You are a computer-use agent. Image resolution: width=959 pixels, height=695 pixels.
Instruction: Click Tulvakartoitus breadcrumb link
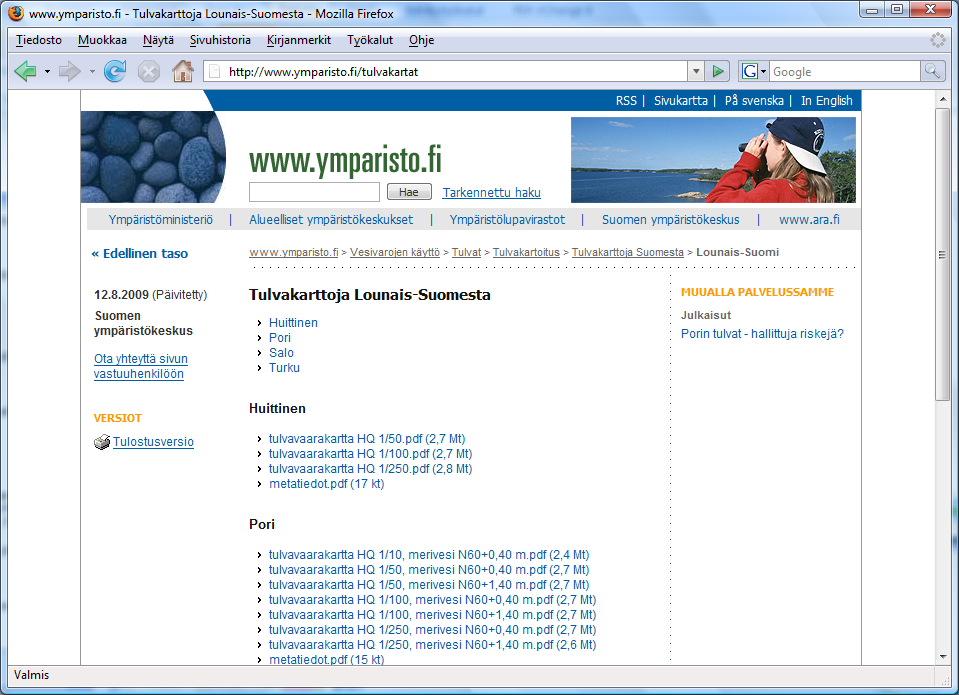tap(527, 252)
